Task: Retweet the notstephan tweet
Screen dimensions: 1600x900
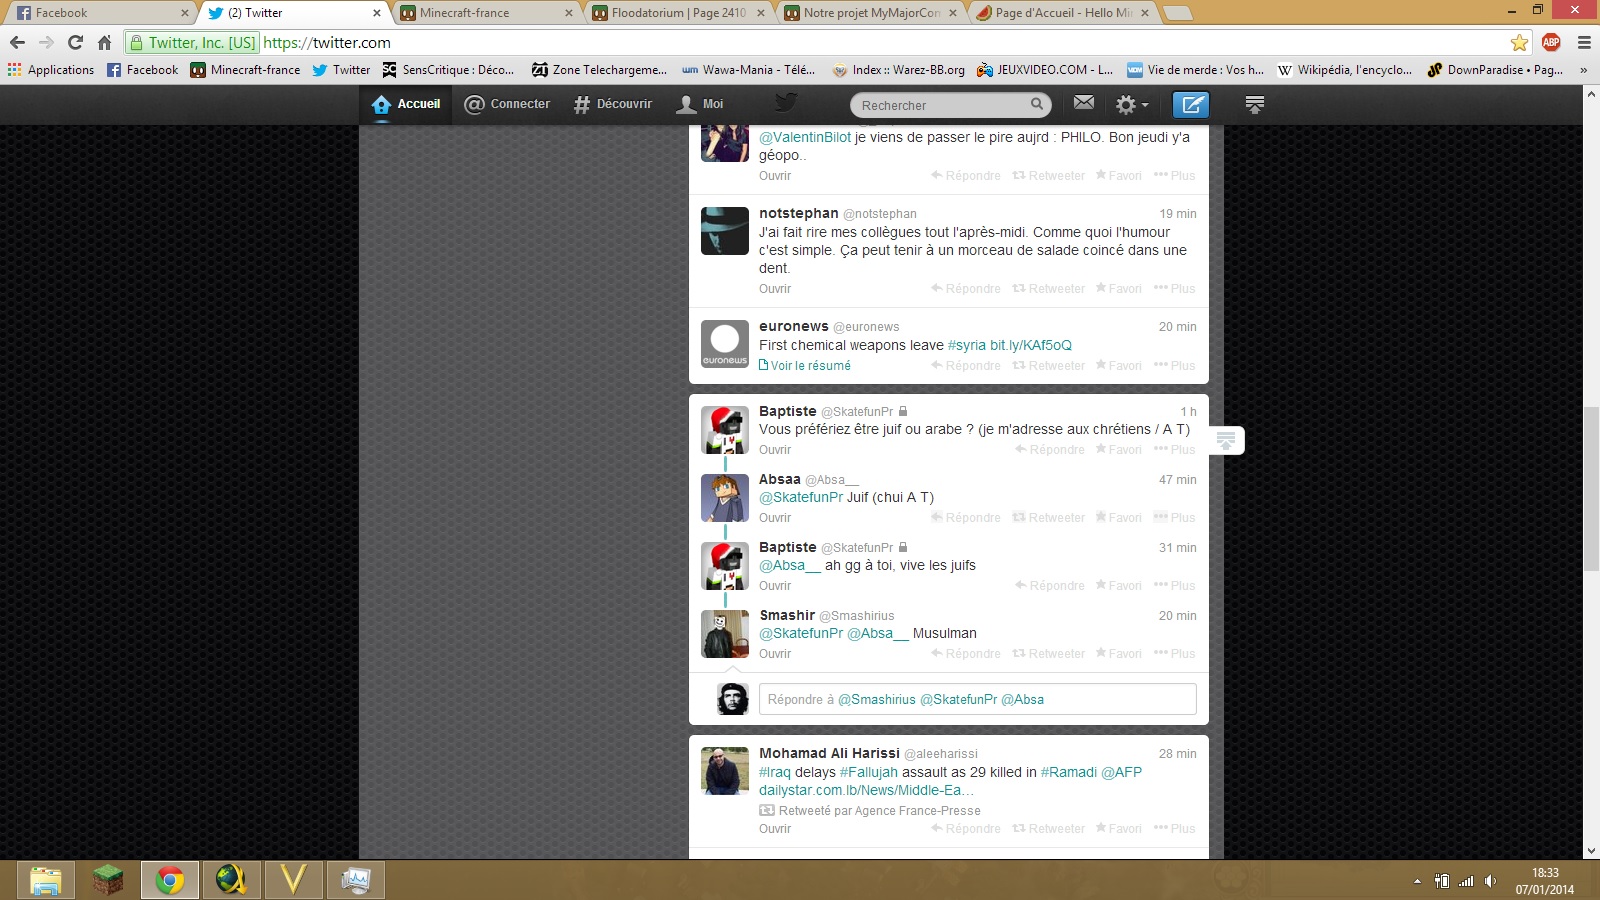Action: click(1048, 289)
